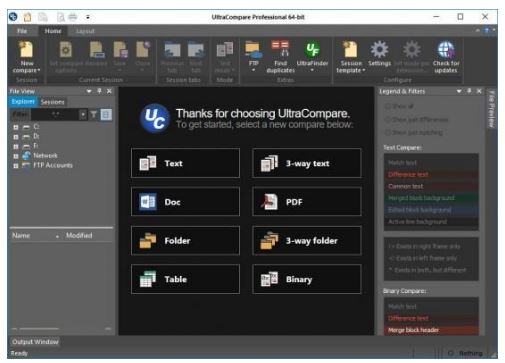The image size is (505, 363).
Task: Open File View panel options dropdown
Action: [89, 91]
